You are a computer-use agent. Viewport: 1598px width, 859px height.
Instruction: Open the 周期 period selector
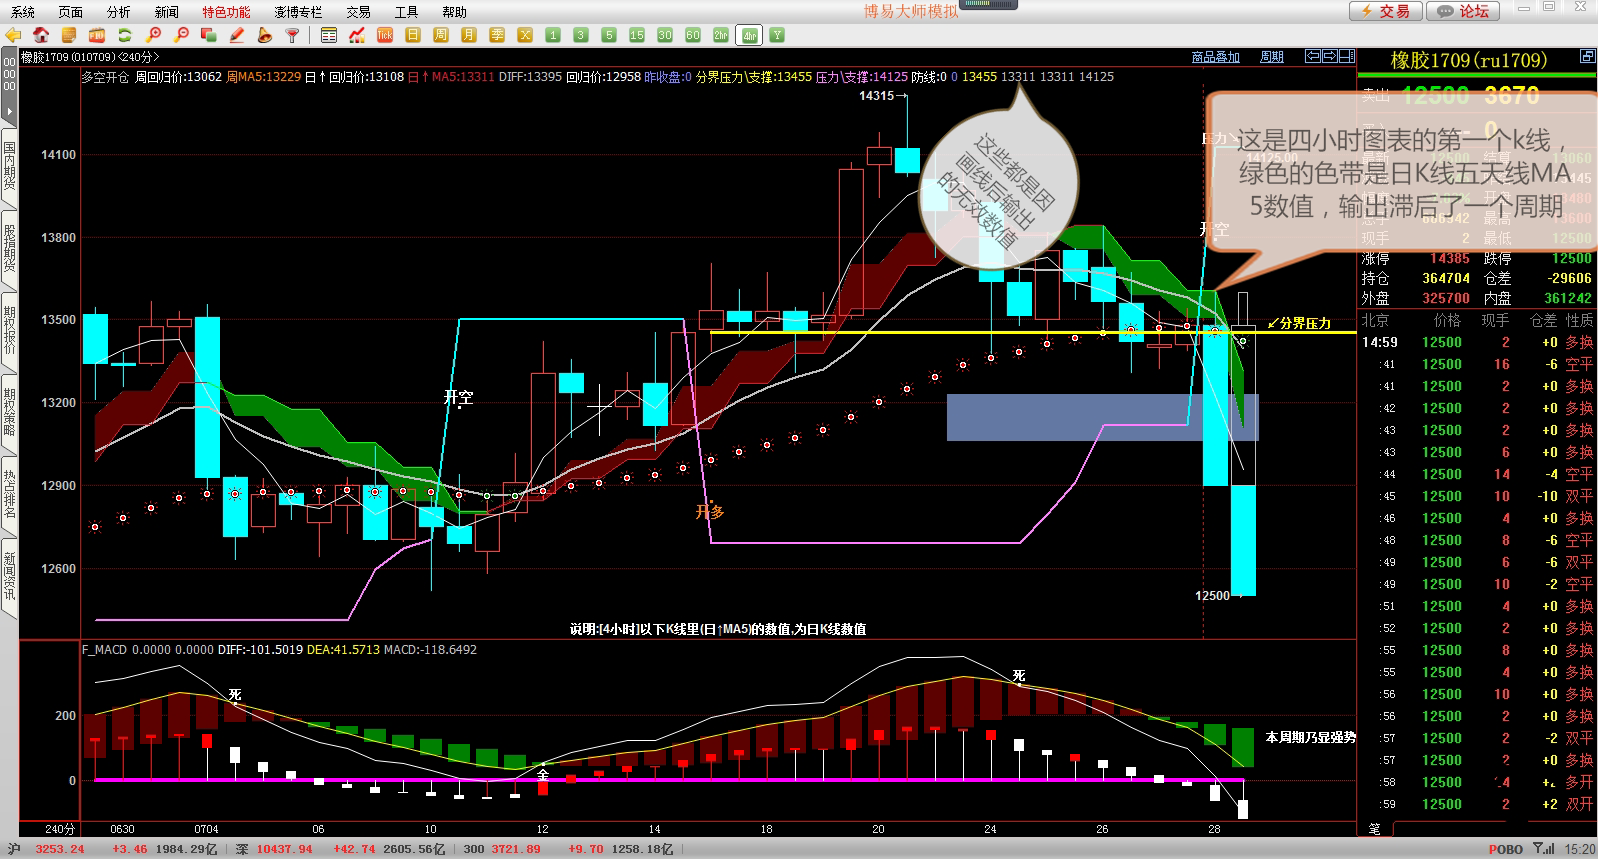(1271, 57)
